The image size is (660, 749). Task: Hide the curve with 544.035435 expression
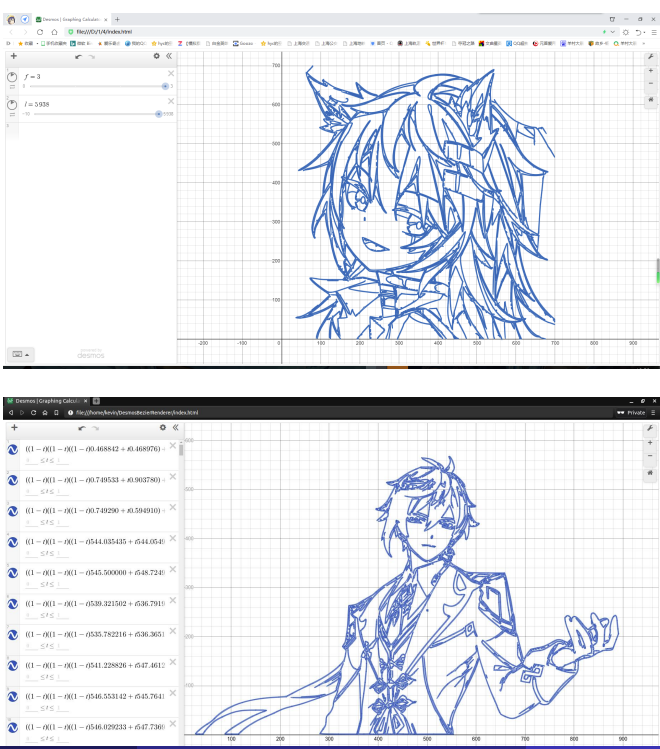pyautogui.click(x=13, y=542)
